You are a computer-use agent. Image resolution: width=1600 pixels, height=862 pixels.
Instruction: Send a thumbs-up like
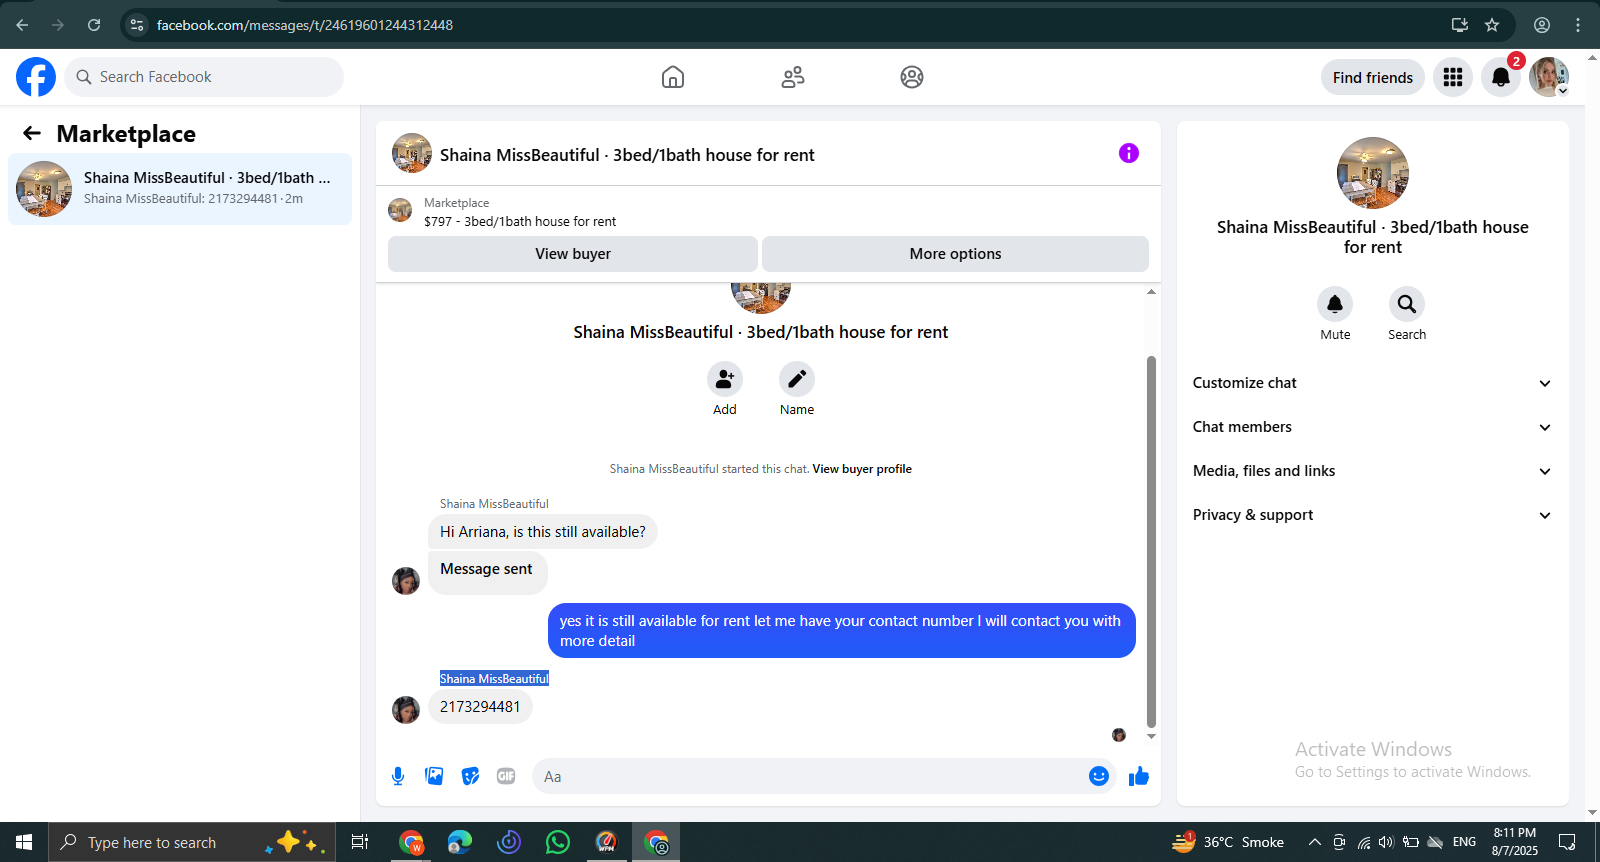[x=1139, y=776]
